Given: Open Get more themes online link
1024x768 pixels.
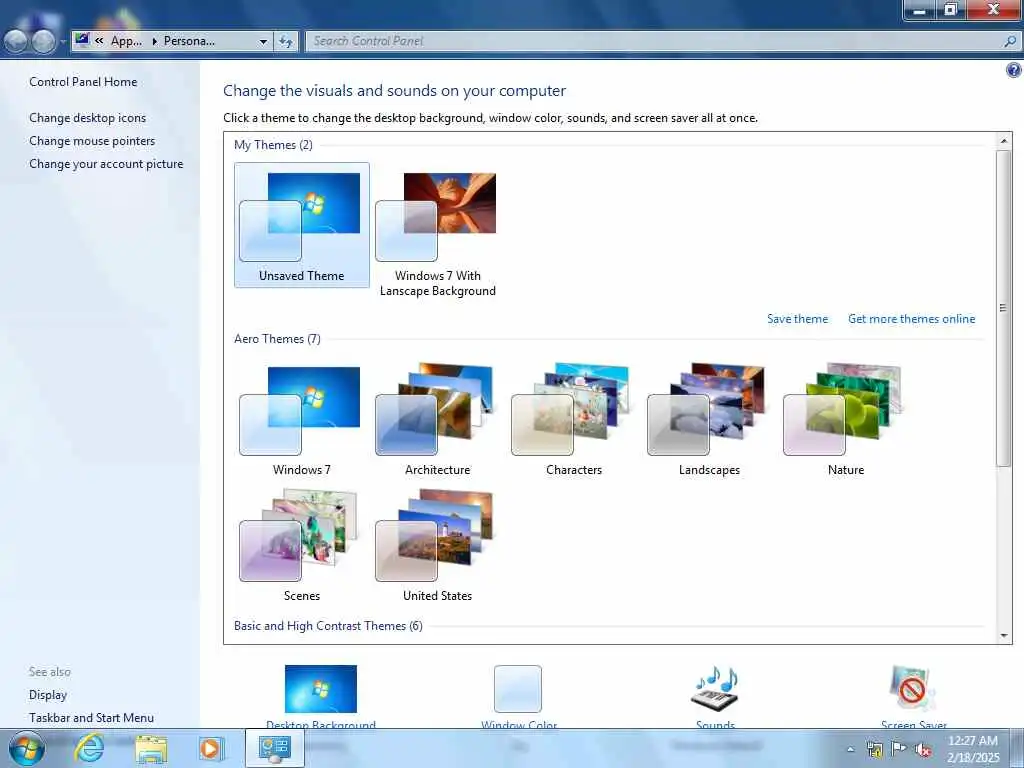Looking at the screenshot, I should coord(911,319).
